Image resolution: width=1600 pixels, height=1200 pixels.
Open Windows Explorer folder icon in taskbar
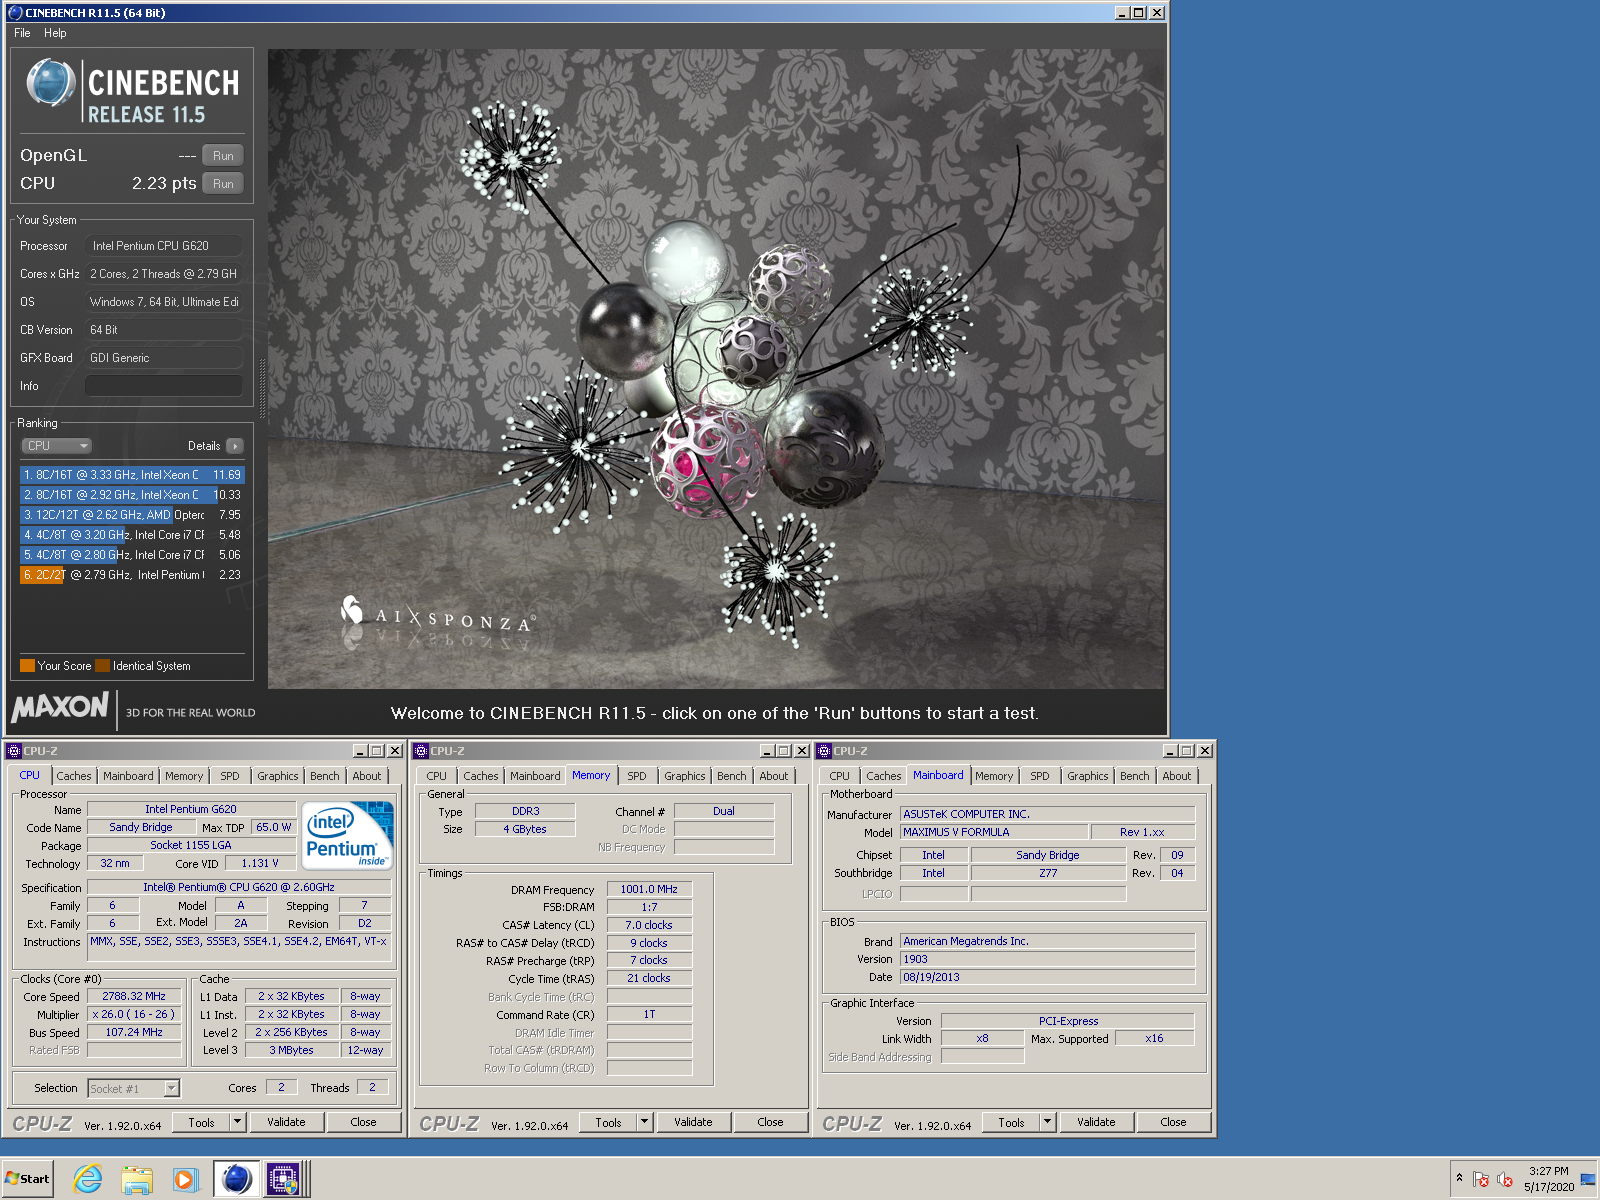pyautogui.click(x=137, y=1179)
